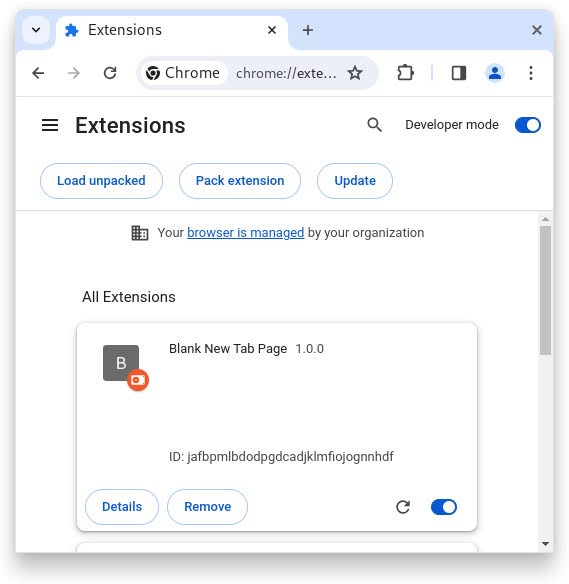
Task: Open the side panel
Action: [458, 73]
